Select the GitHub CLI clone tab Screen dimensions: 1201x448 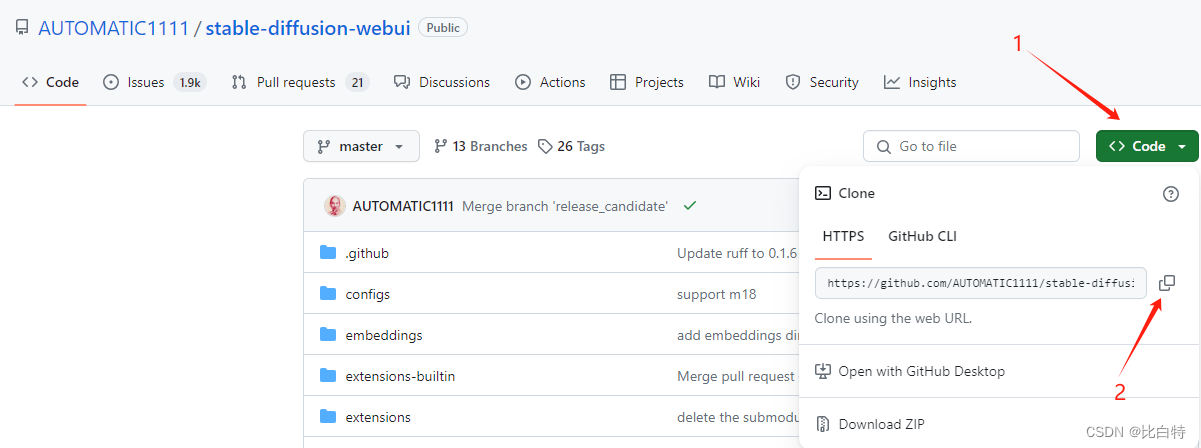922,236
